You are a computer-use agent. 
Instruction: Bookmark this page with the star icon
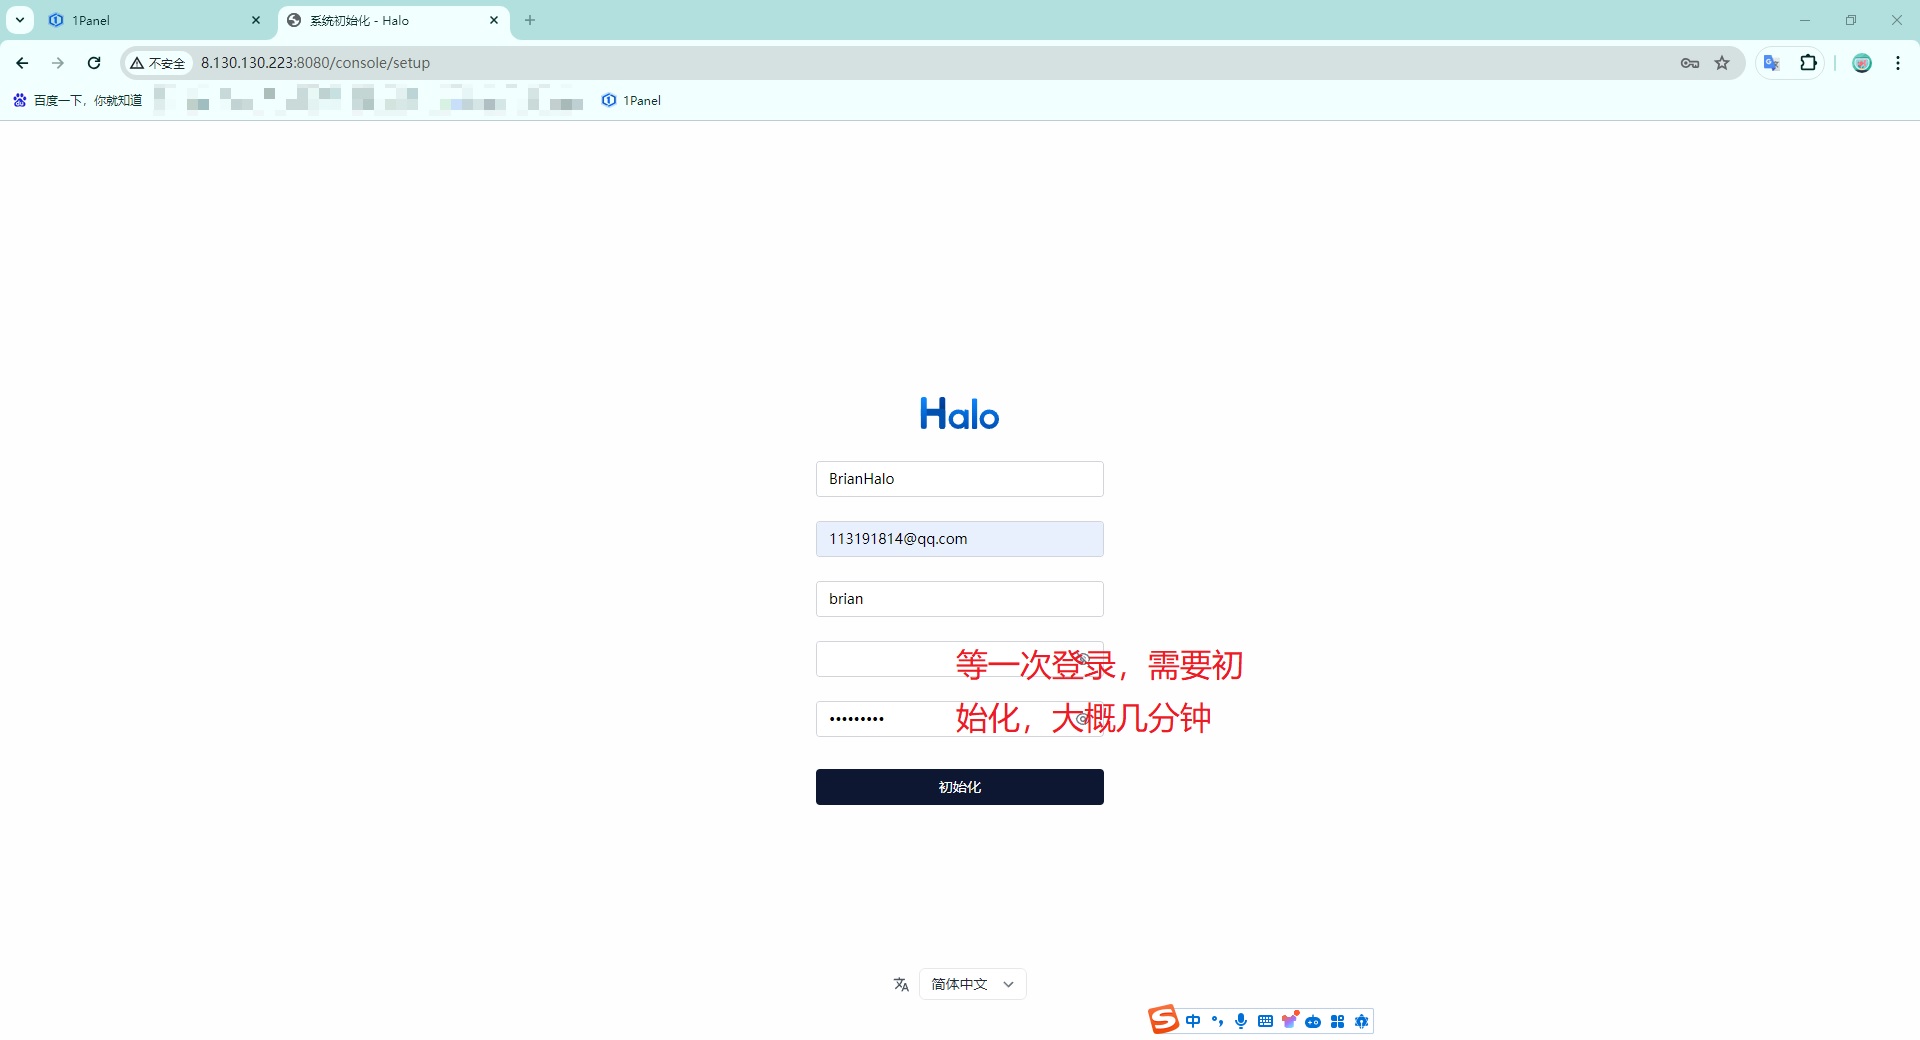(x=1722, y=63)
